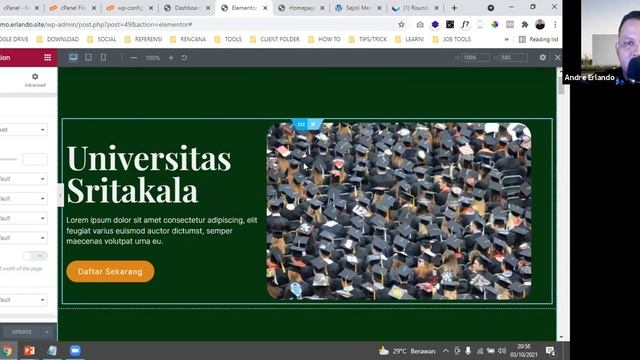Switch to the cPanel File browser tab
Screen dimensions: 640x360
[72, 8]
